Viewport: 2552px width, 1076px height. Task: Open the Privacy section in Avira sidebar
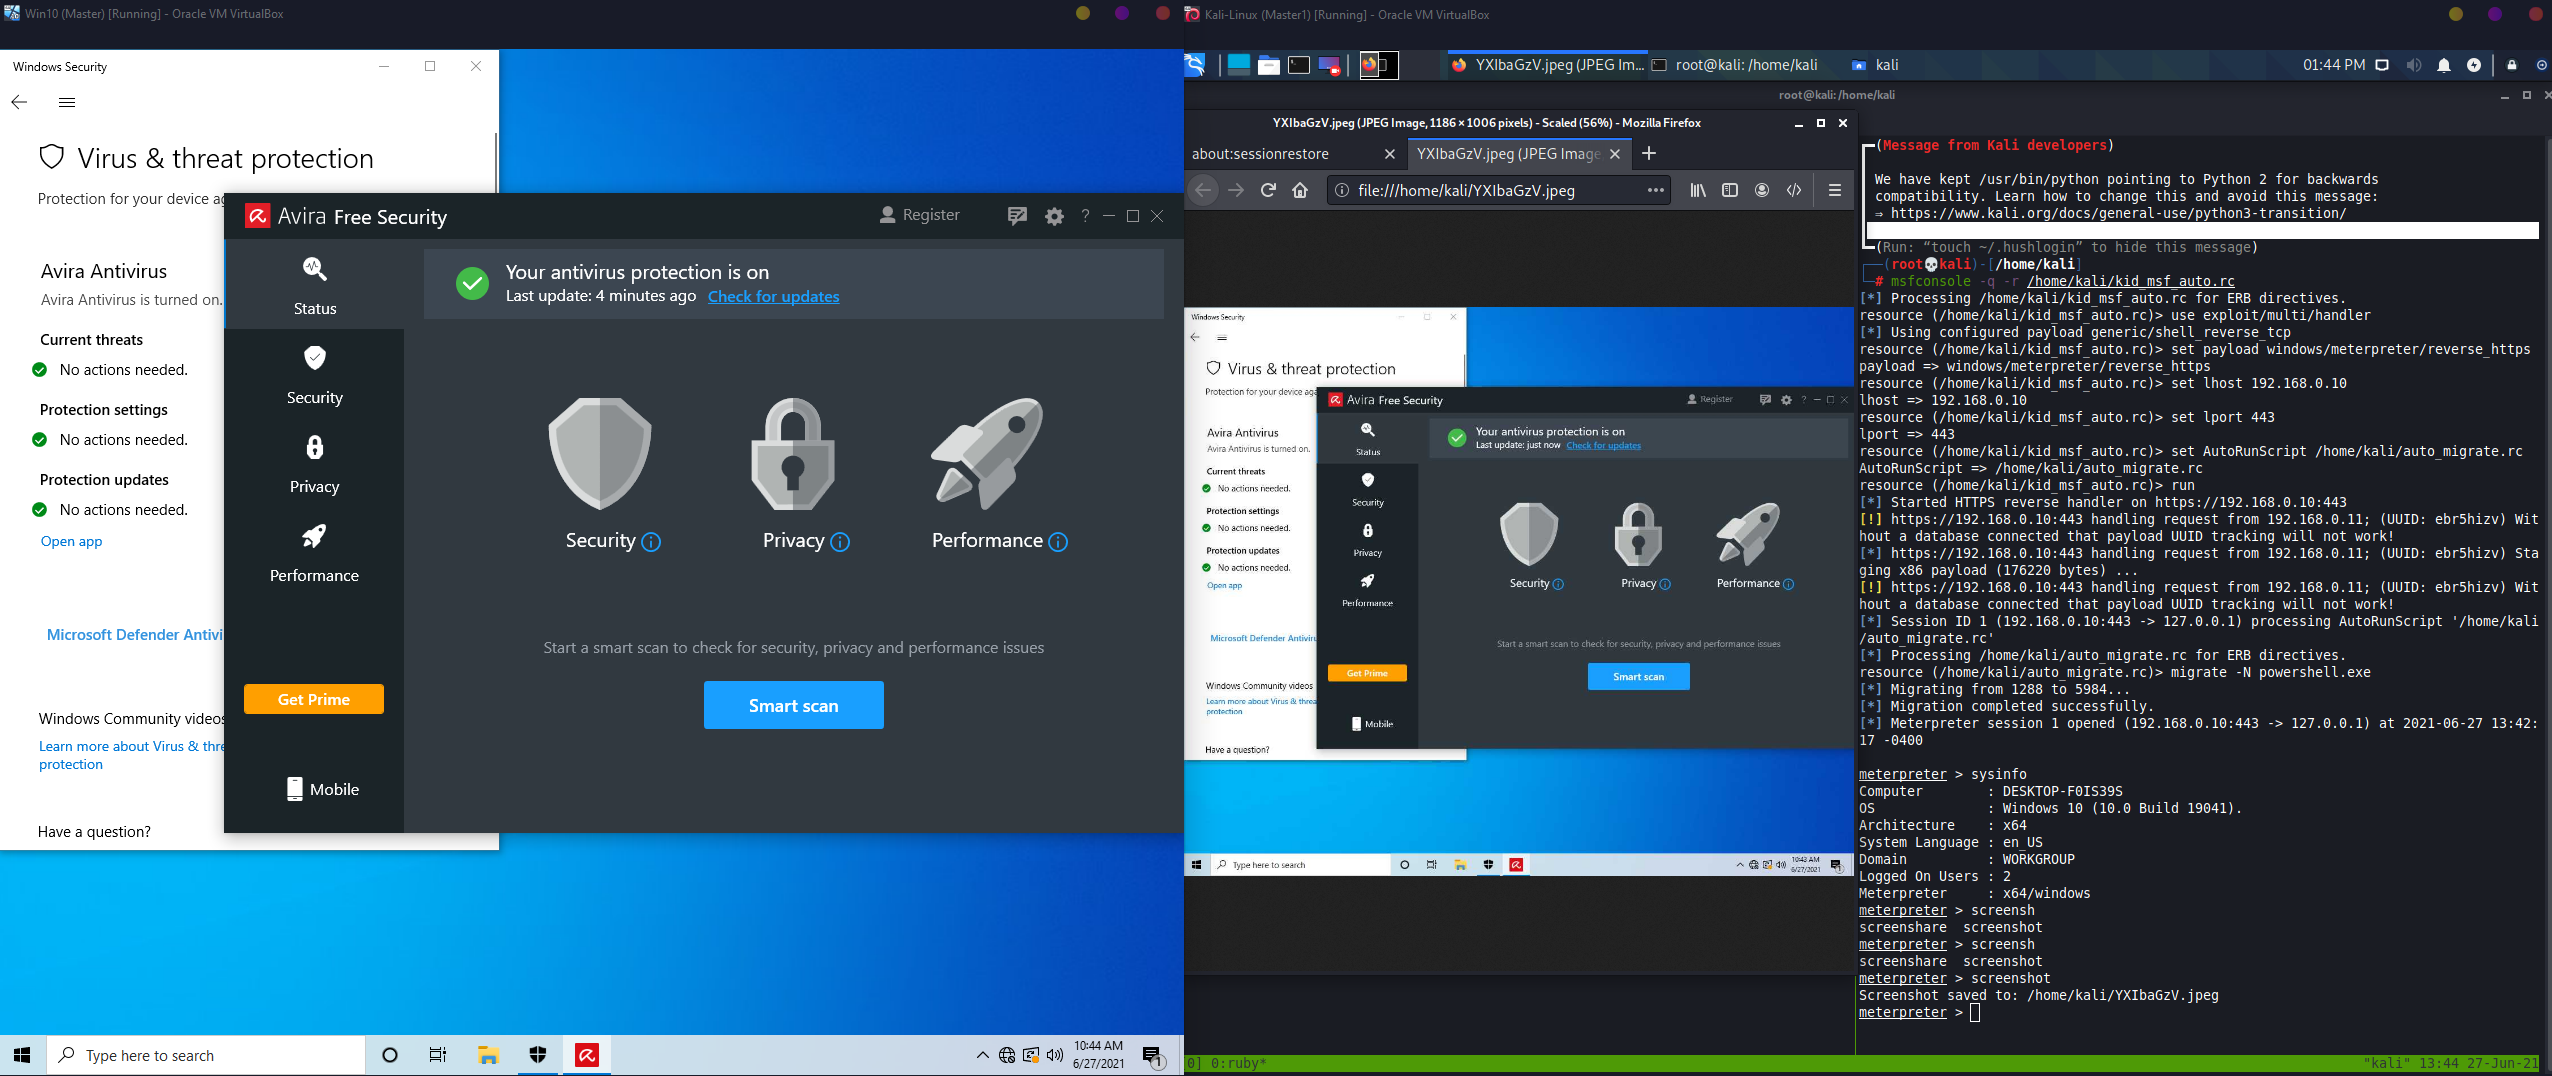pos(314,464)
